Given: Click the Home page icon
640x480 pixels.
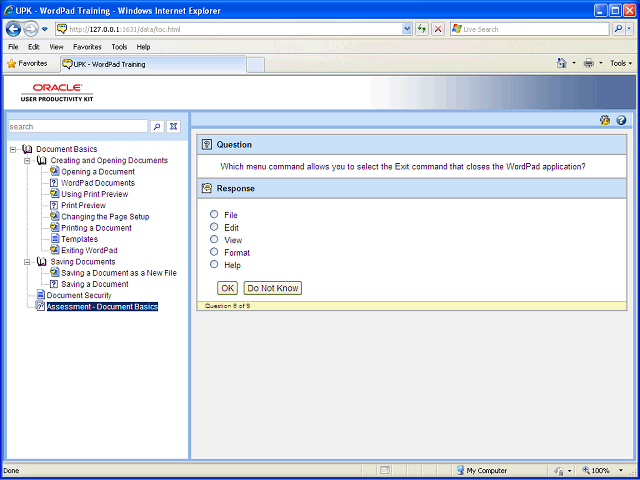Looking at the screenshot, I should point(562,63).
